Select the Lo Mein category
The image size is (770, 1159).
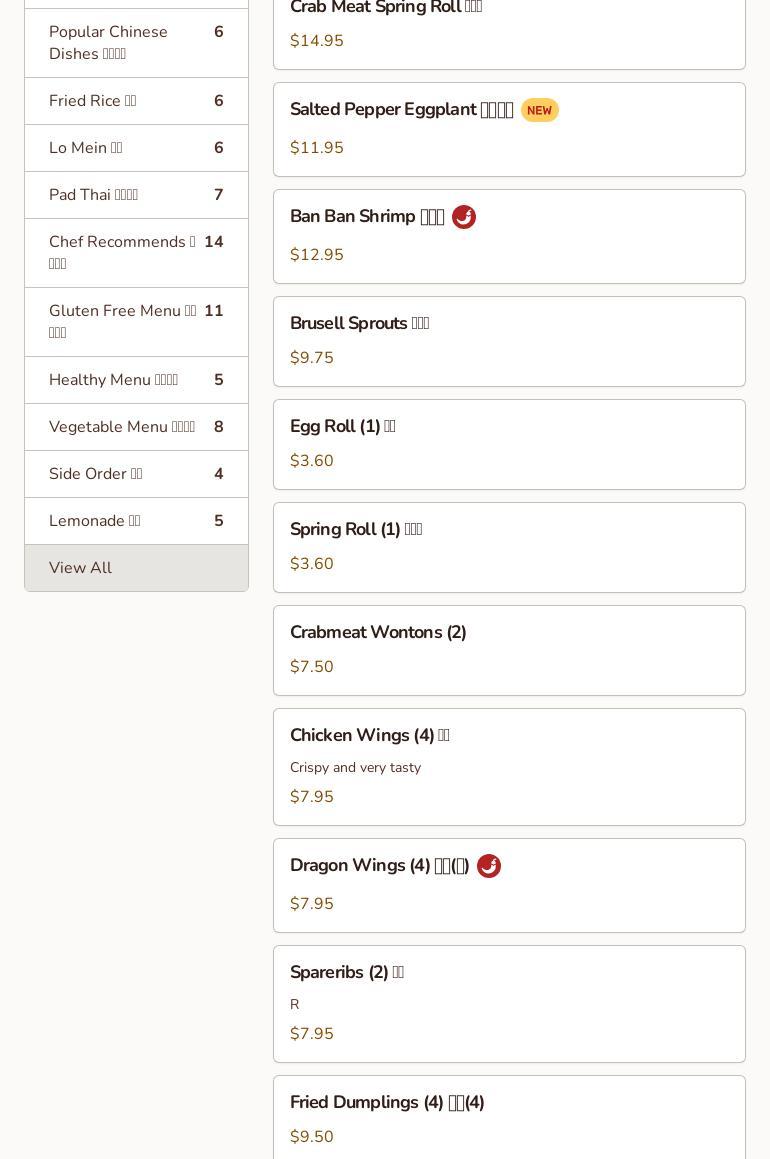136,148
